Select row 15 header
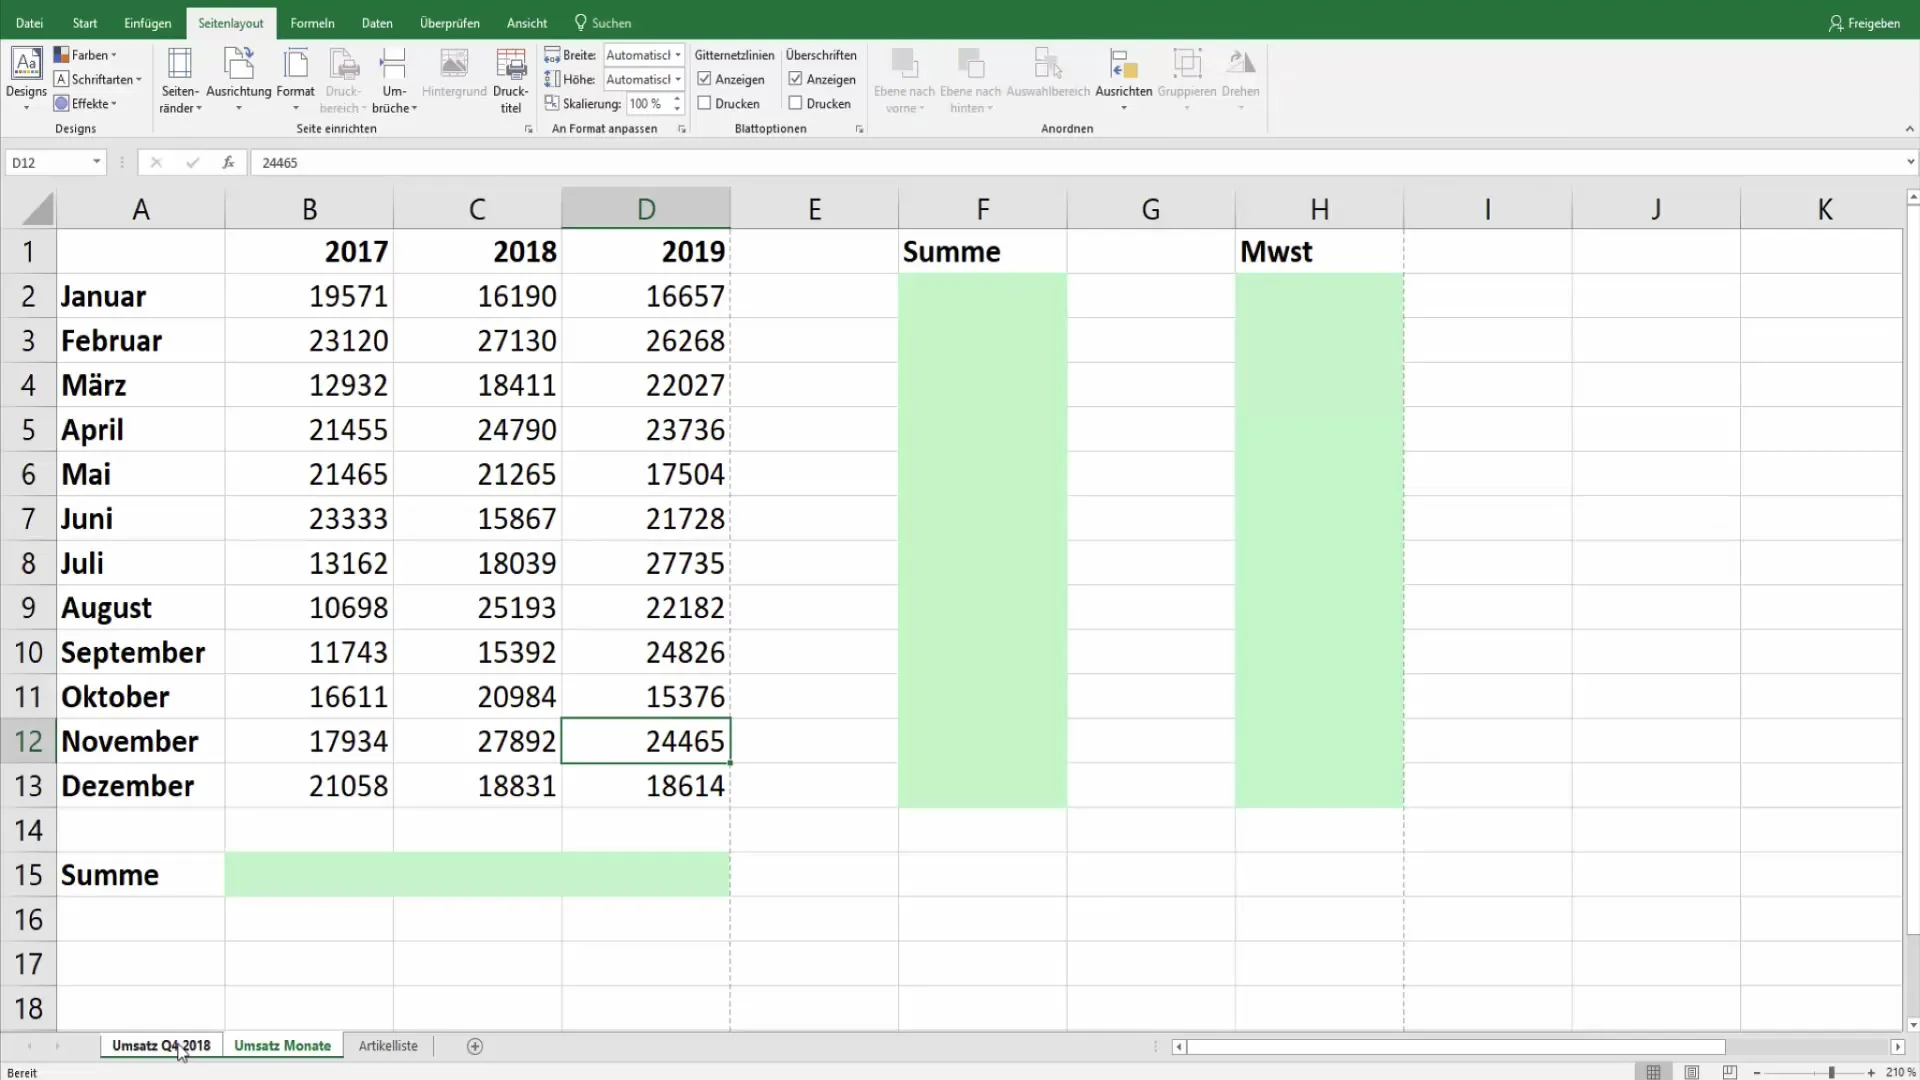This screenshot has height=1080, width=1920. click(28, 875)
